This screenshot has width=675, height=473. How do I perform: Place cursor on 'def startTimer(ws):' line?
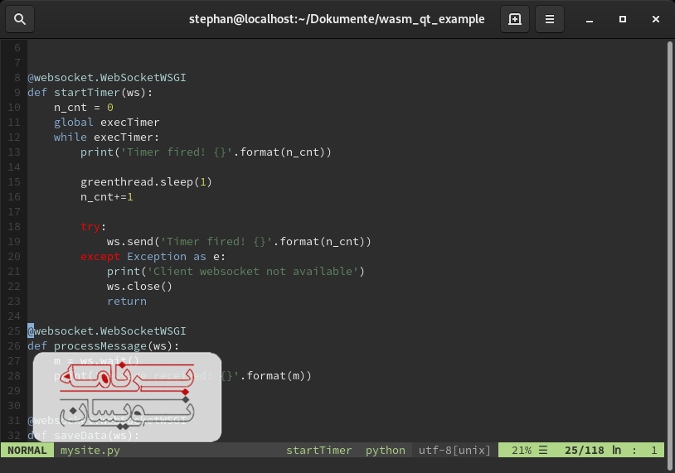pyautogui.click(x=90, y=93)
